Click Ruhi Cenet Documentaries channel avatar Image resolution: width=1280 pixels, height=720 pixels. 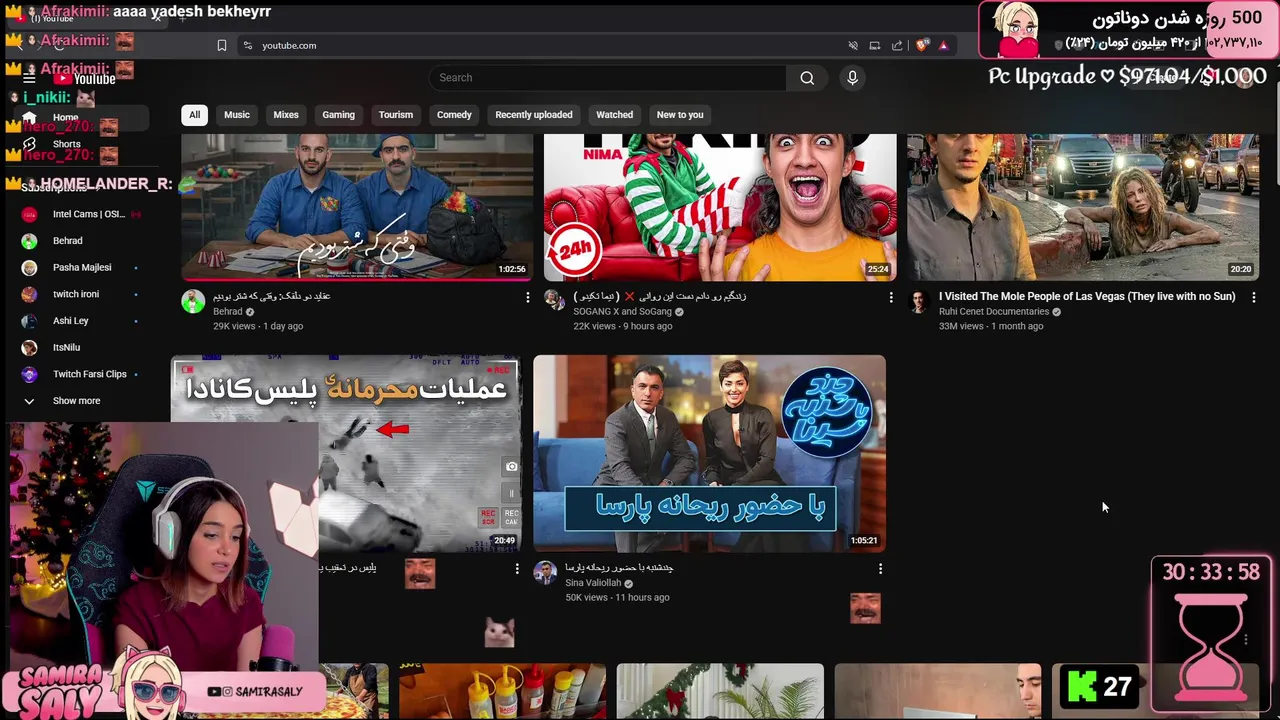(x=919, y=301)
